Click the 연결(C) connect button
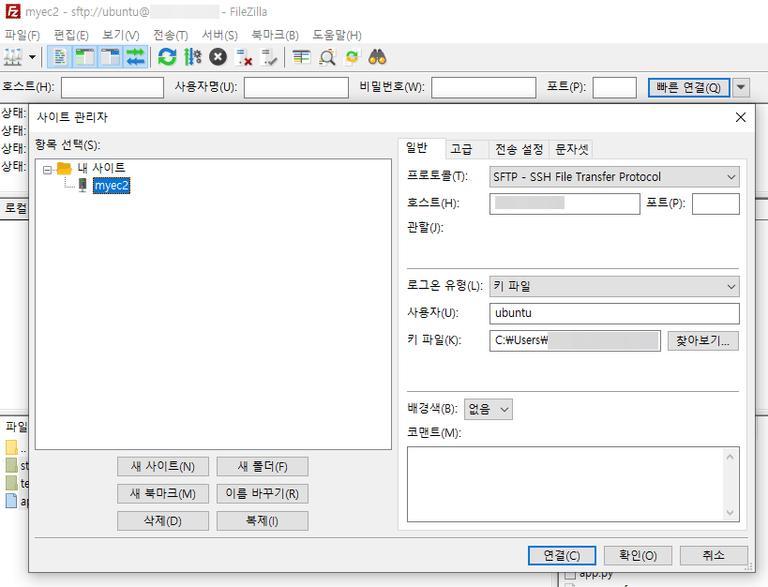 (x=561, y=555)
